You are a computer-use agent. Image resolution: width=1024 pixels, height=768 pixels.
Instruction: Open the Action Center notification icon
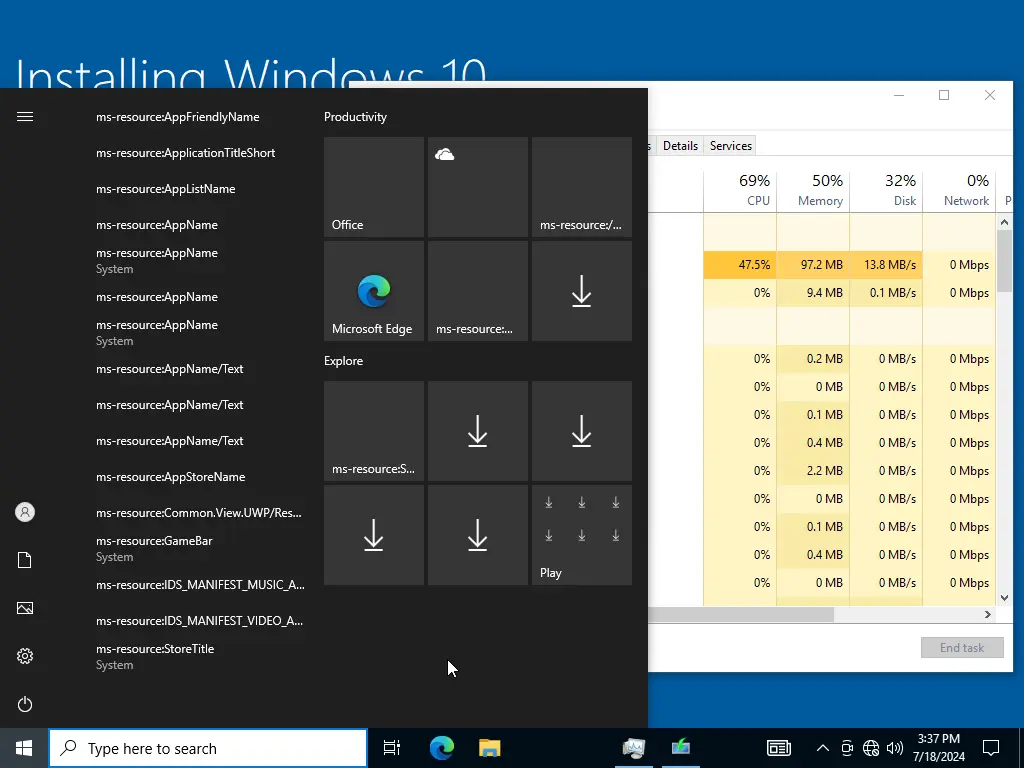point(991,748)
